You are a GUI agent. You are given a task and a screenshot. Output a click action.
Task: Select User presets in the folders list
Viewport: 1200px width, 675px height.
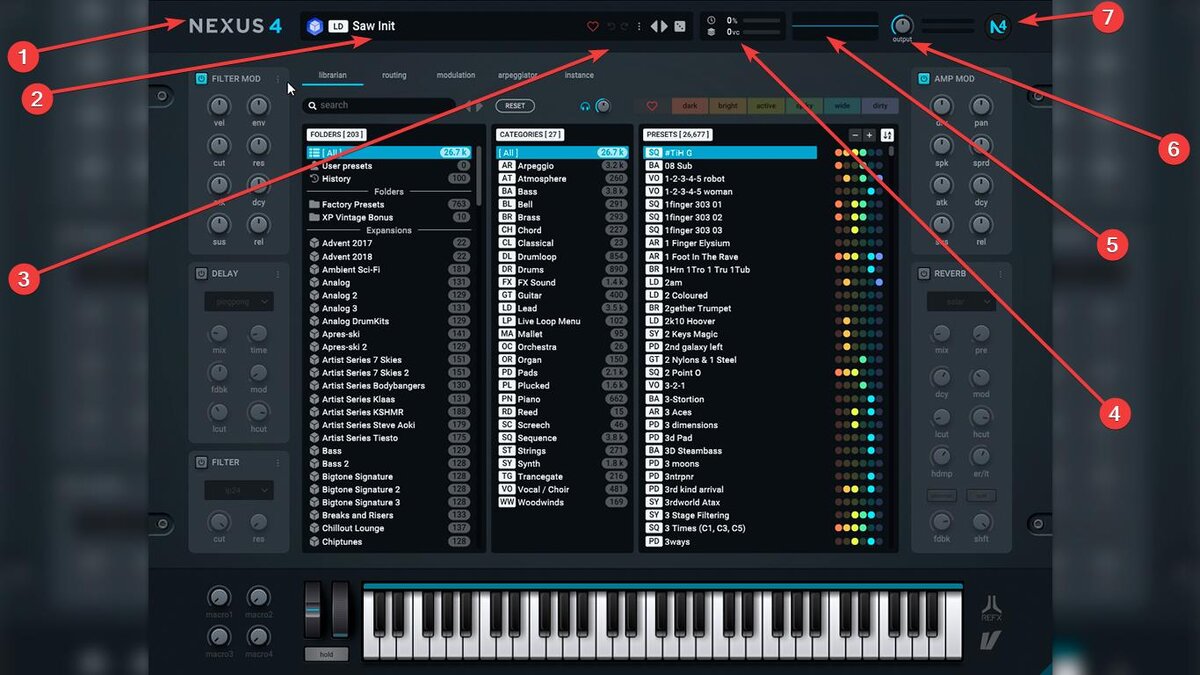[389, 166]
